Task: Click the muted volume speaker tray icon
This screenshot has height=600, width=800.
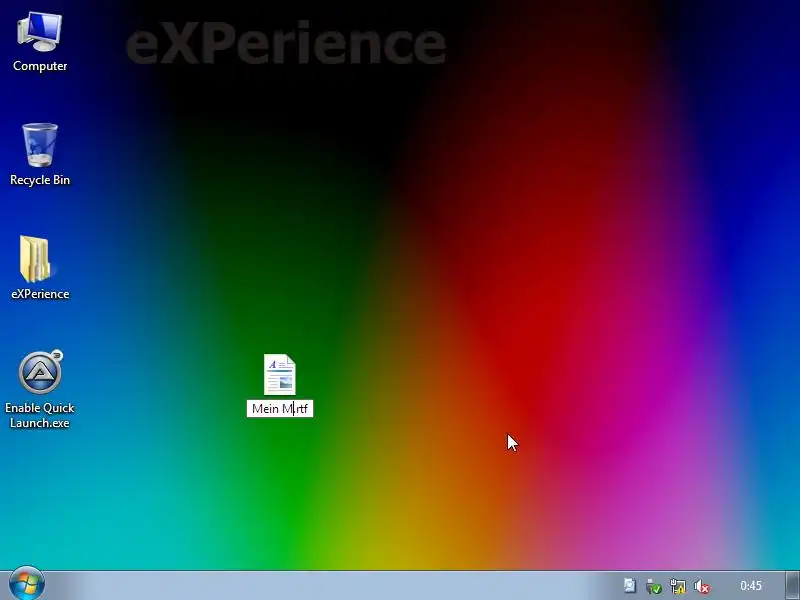Action: coord(702,586)
